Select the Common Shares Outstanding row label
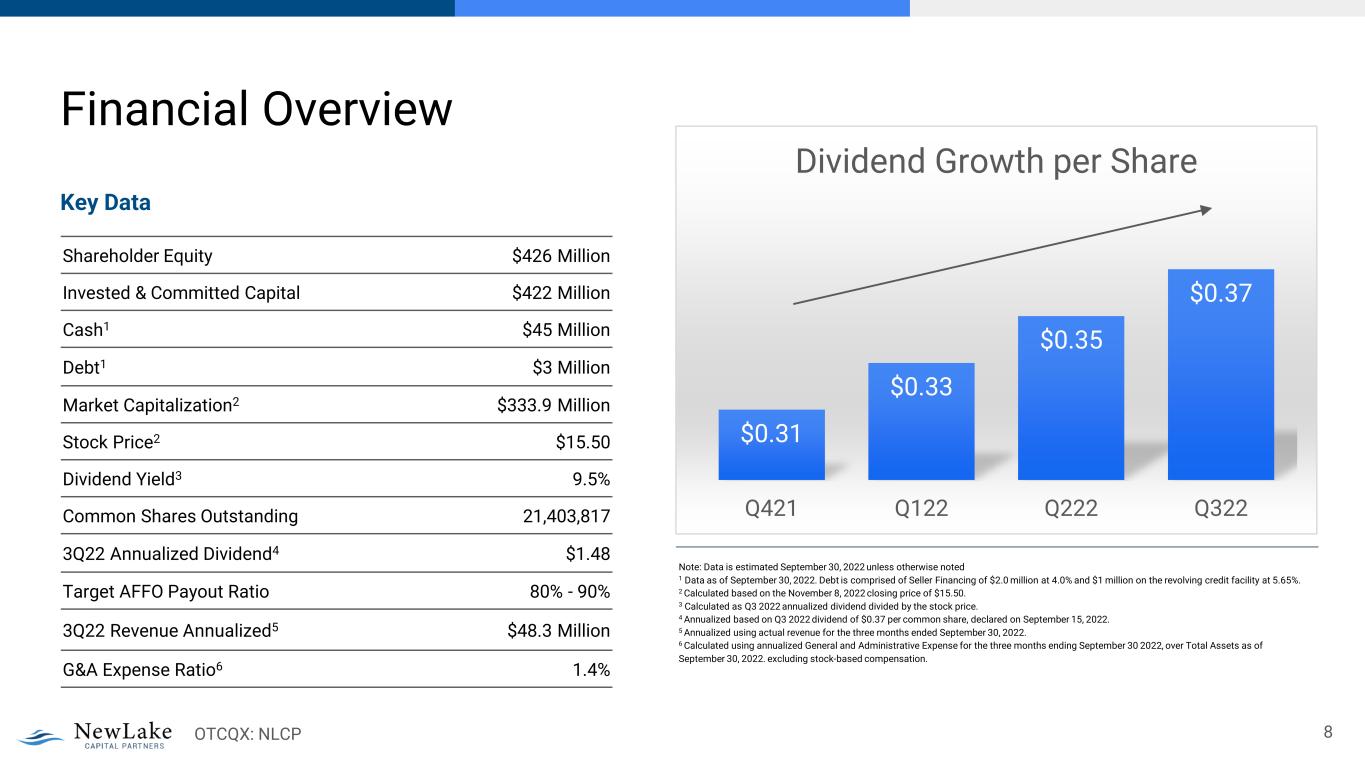 click(180, 517)
